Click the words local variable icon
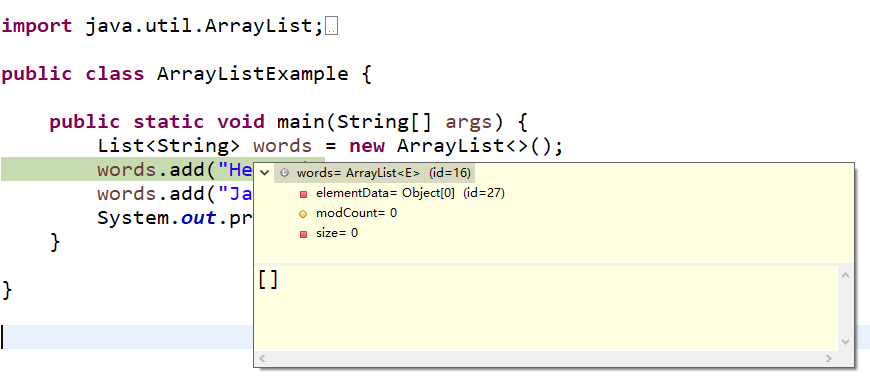 pos(285,173)
